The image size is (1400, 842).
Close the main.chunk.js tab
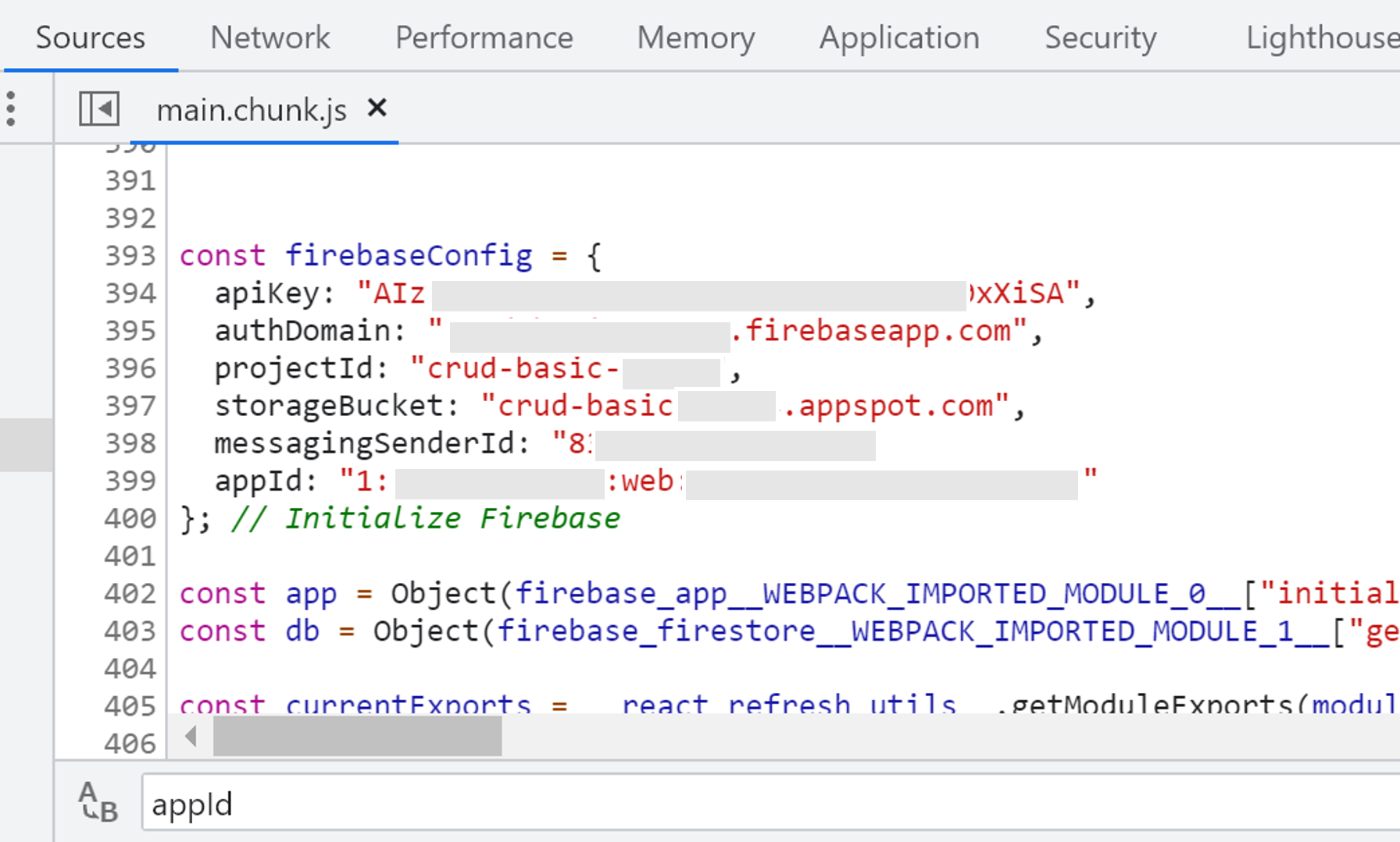pos(377,108)
